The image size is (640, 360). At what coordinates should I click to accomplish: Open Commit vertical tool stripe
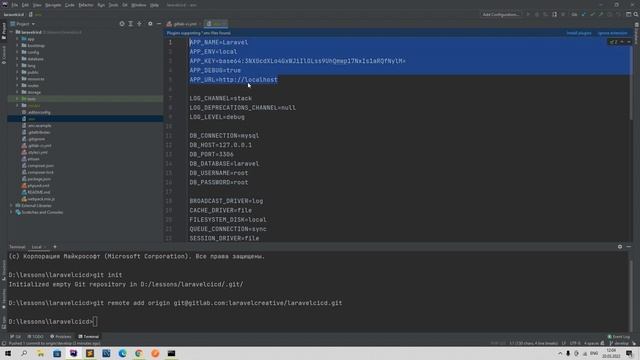click(x=4, y=55)
